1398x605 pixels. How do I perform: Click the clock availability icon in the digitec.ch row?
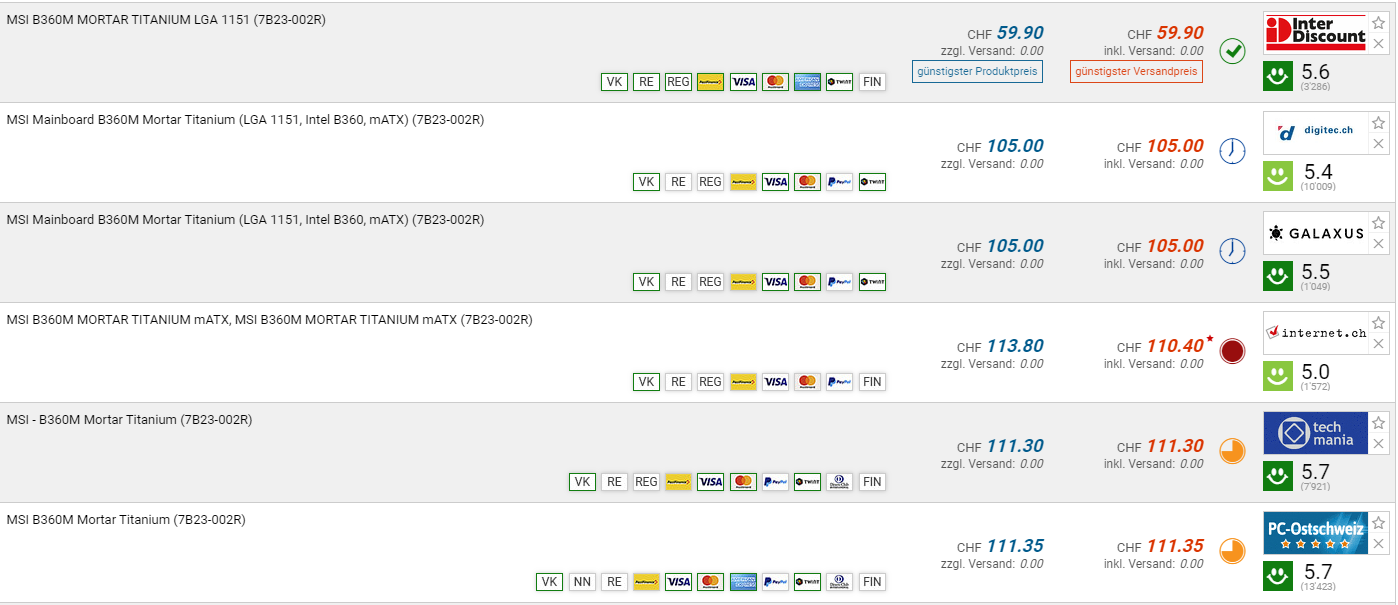1232,151
